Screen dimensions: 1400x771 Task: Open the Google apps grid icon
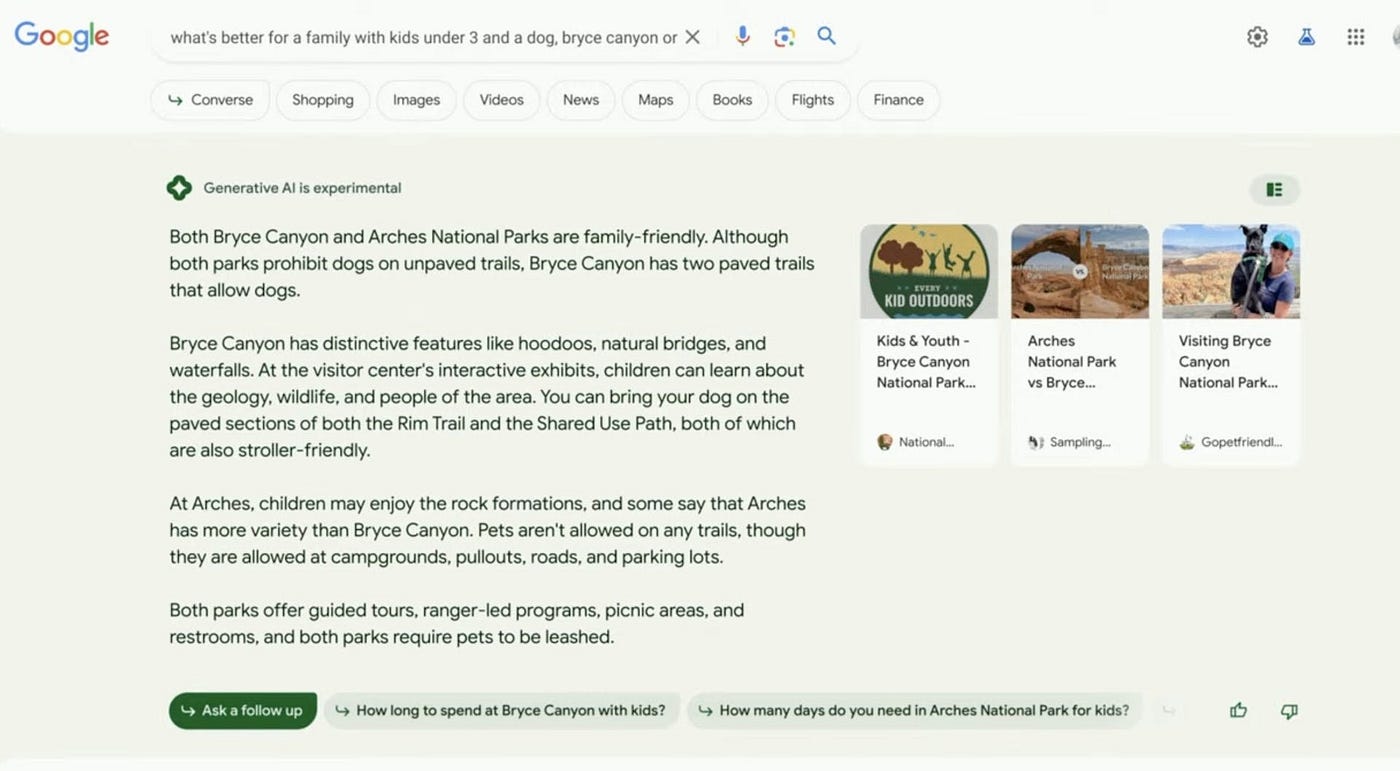click(1355, 37)
